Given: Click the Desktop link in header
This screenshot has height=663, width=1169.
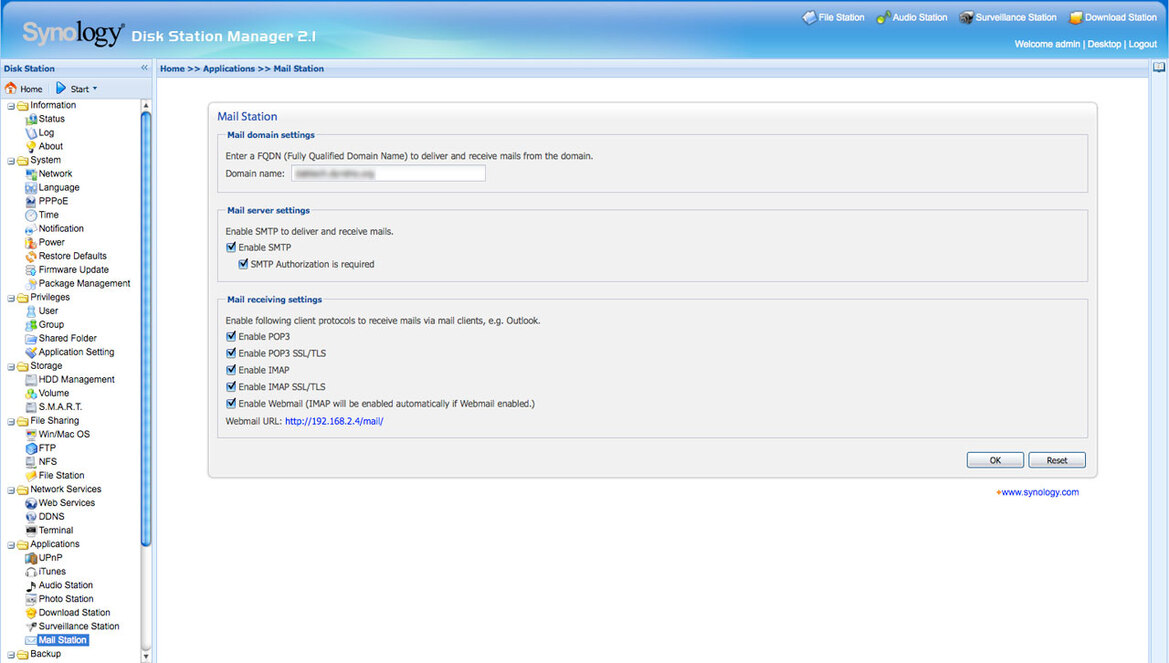Looking at the screenshot, I should [1104, 44].
